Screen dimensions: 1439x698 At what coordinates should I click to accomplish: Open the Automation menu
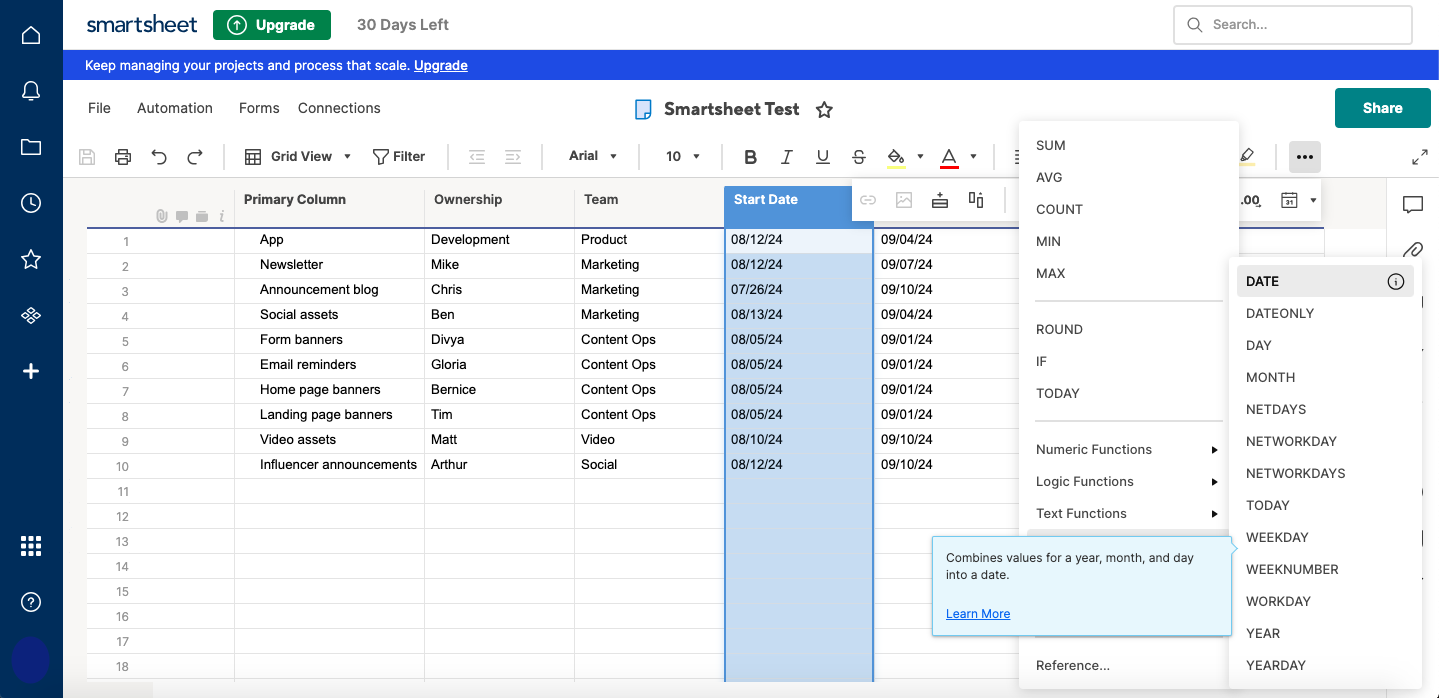click(175, 108)
